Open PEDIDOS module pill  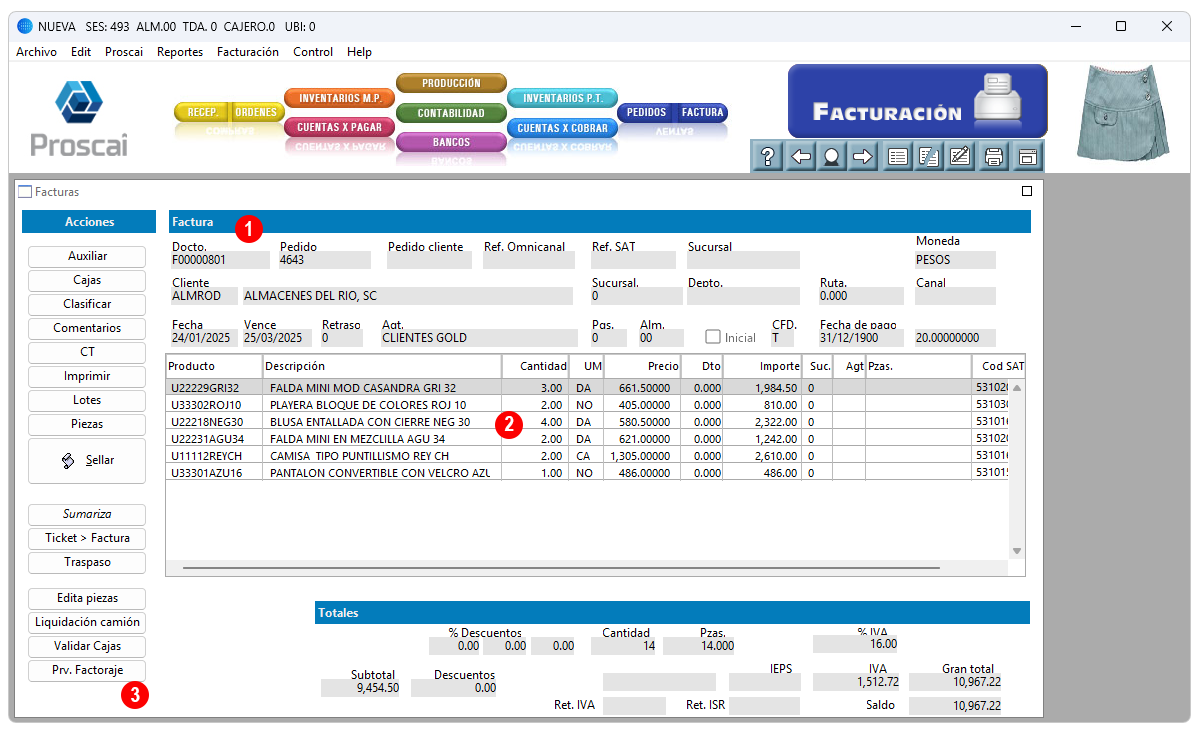click(x=647, y=113)
